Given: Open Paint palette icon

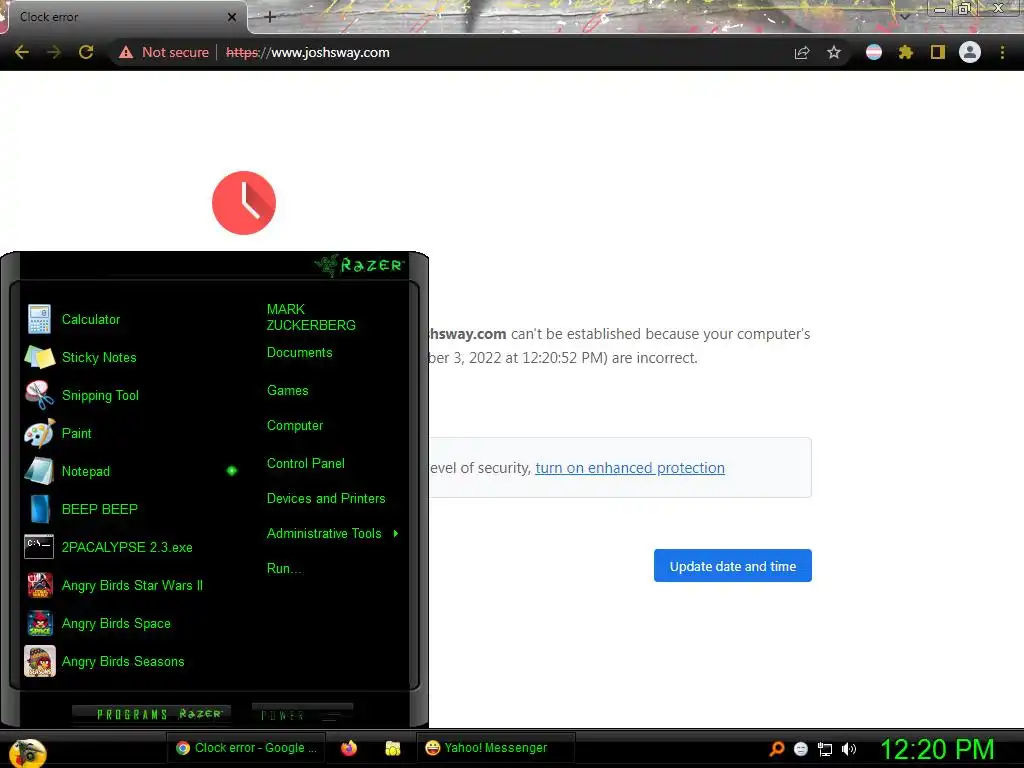Looking at the screenshot, I should tap(39, 433).
